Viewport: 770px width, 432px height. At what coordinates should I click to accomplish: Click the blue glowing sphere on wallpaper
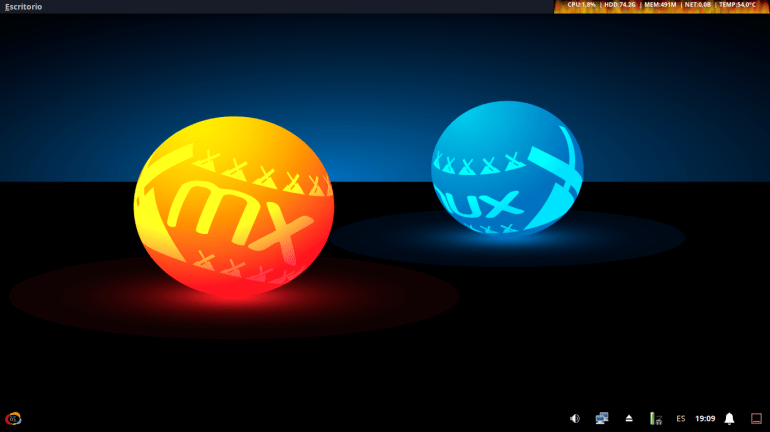507,168
